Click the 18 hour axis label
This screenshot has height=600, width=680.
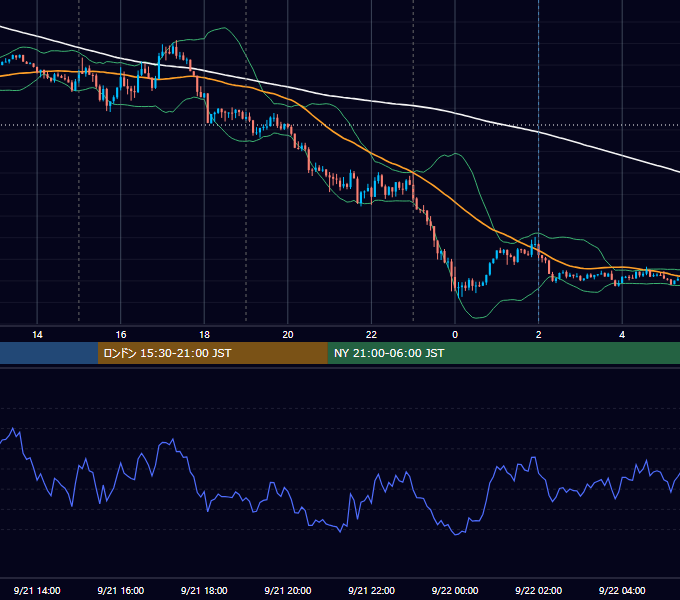204,335
